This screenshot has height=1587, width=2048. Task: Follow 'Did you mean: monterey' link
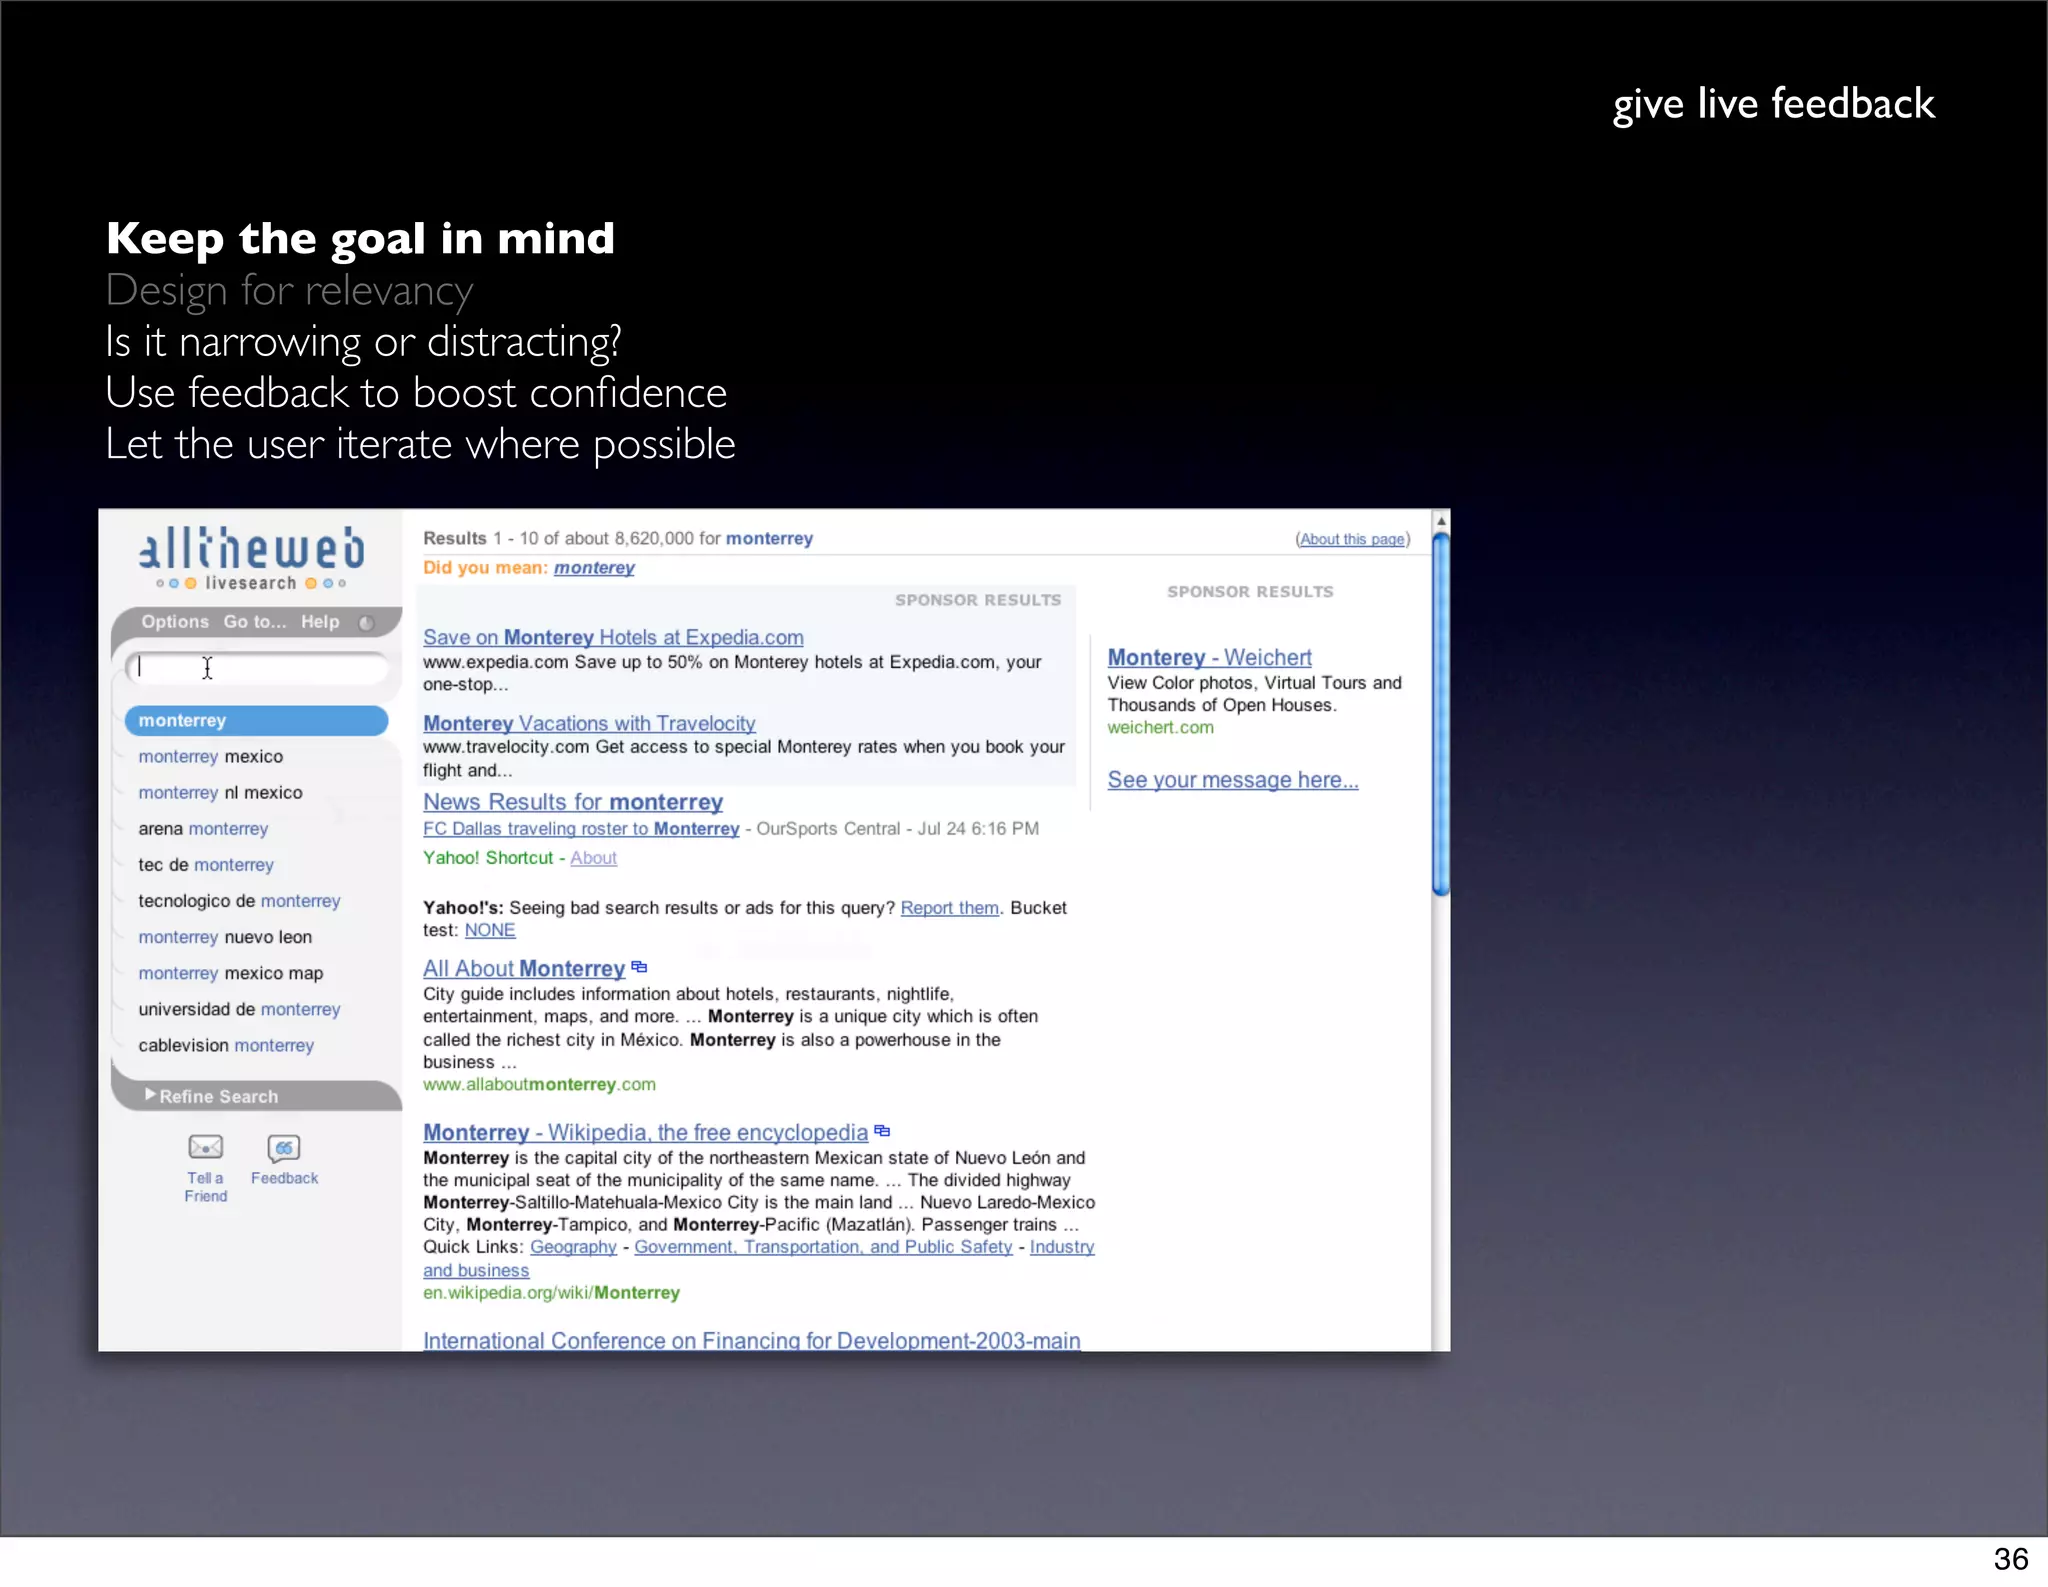coord(594,568)
